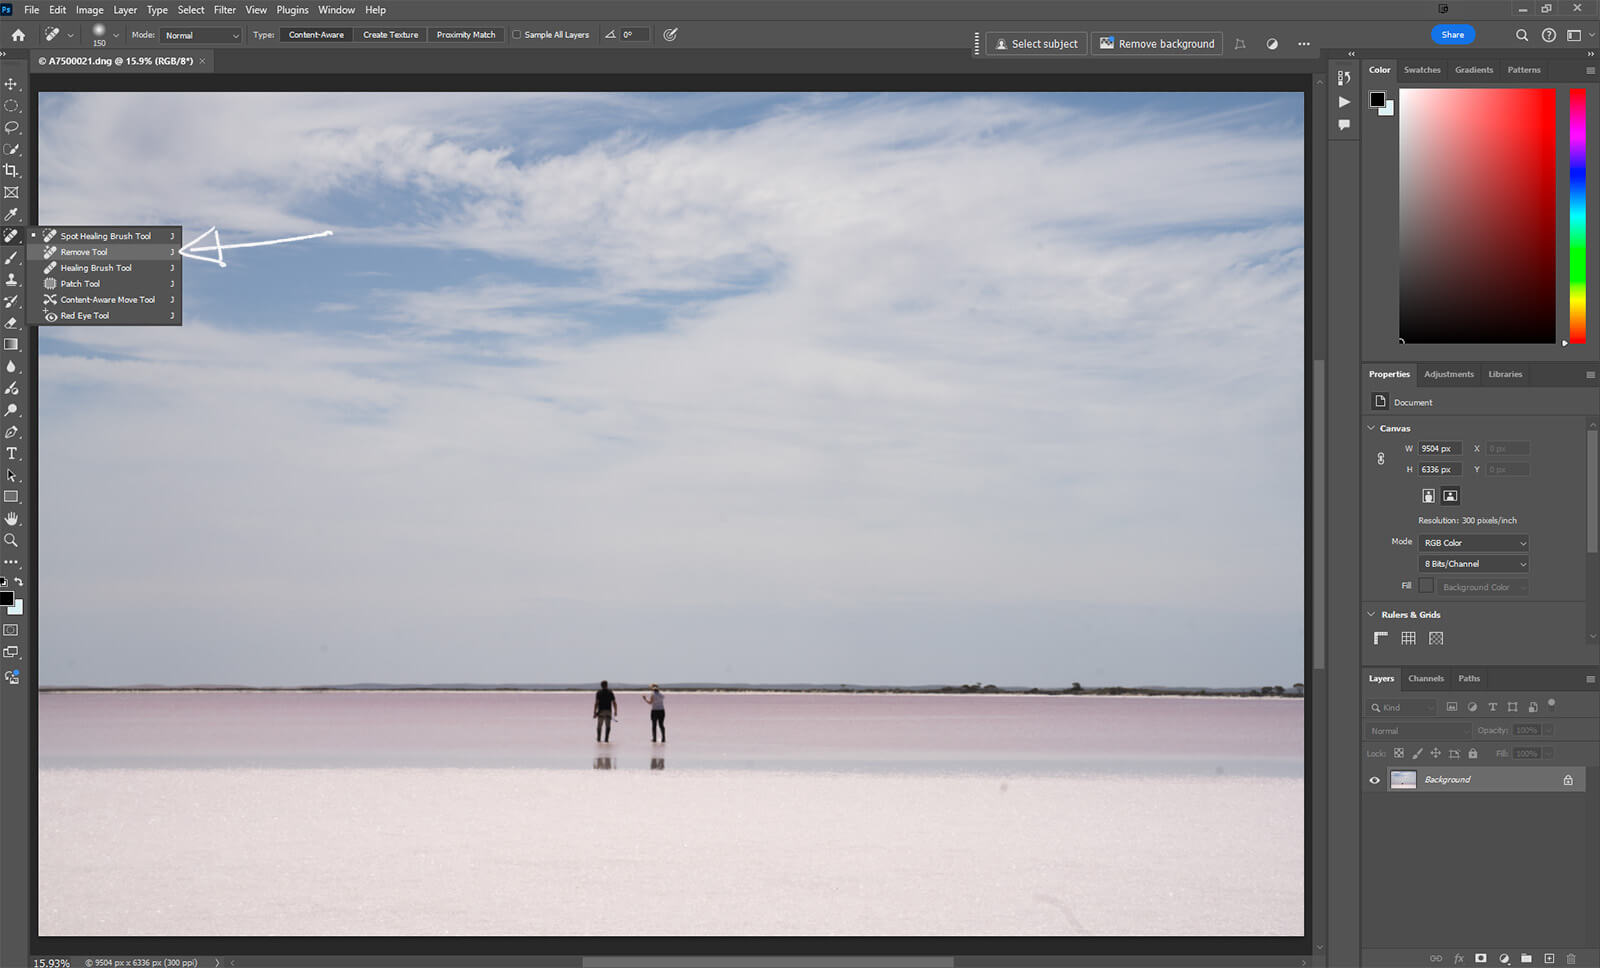
Task: Select the Move tool
Action: (11, 84)
